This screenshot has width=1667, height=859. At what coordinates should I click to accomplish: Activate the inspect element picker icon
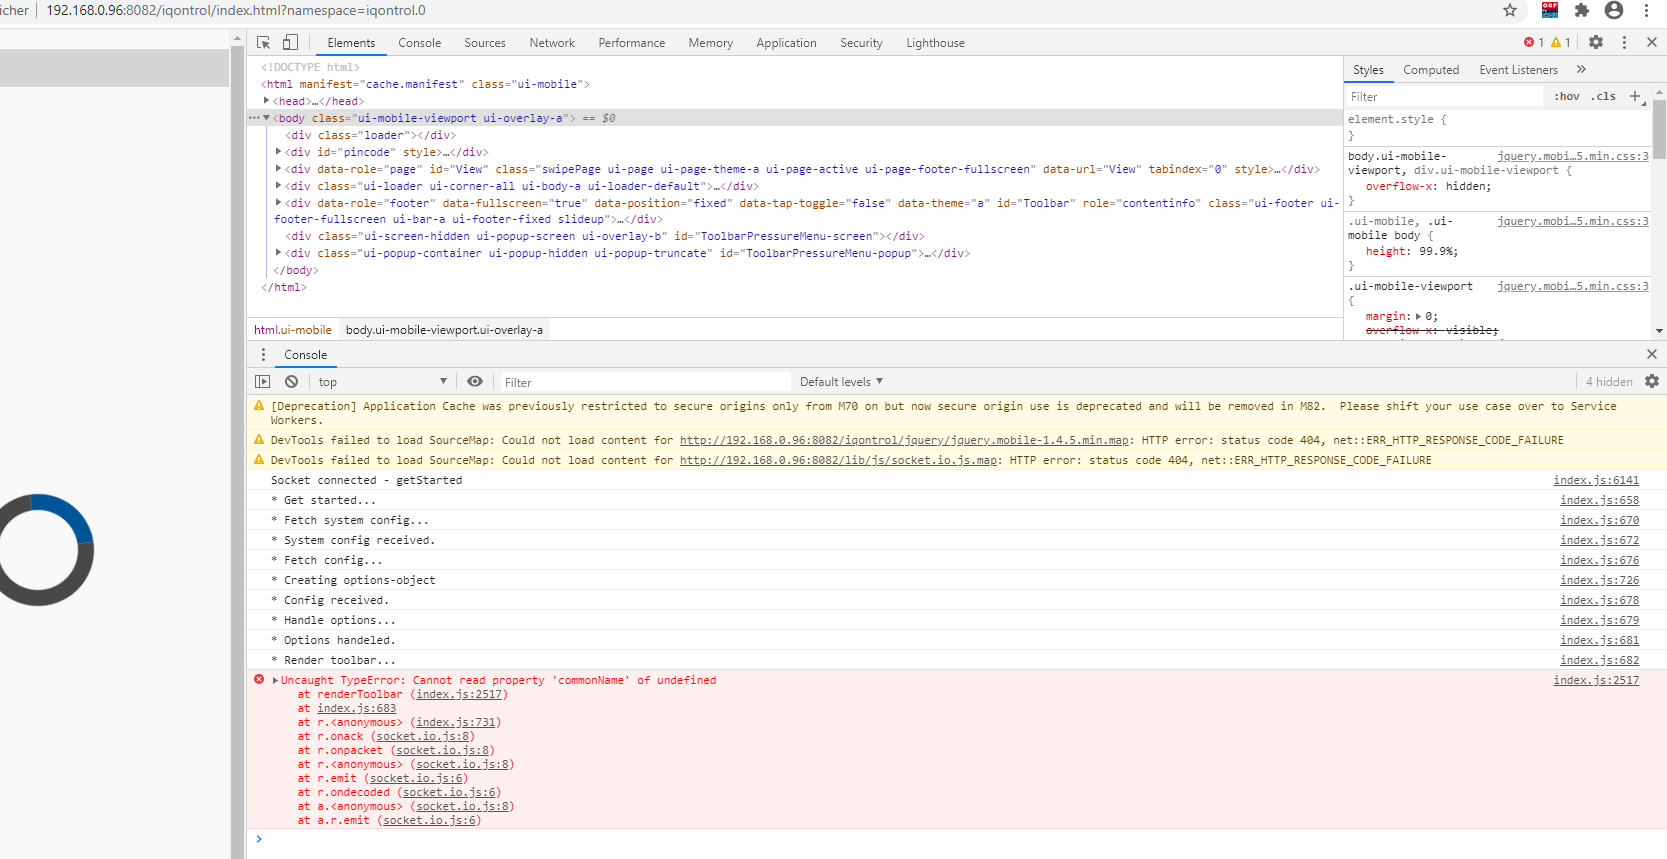(x=263, y=43)
